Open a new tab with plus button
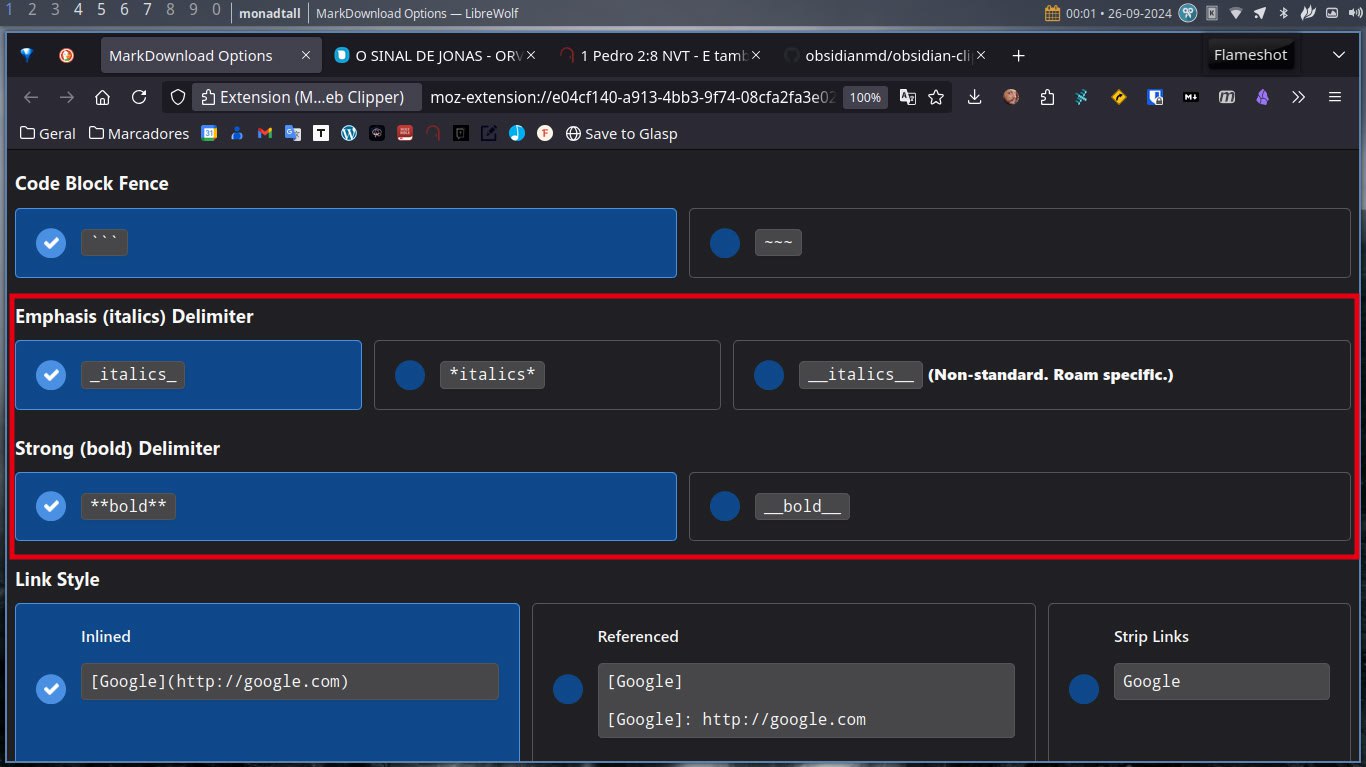 [1018, 56]
